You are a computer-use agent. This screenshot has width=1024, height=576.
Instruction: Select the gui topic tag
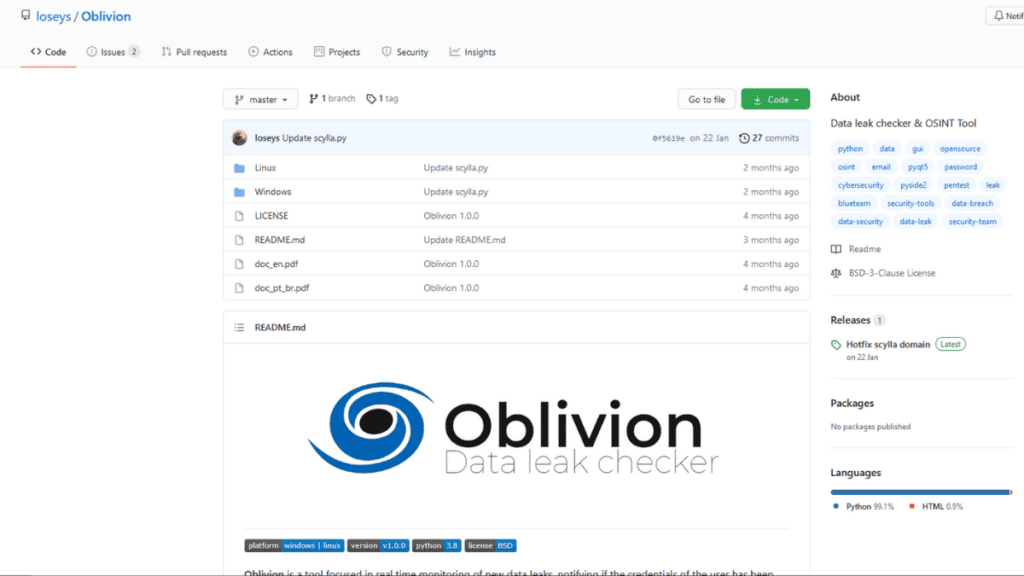click(918, 149)
